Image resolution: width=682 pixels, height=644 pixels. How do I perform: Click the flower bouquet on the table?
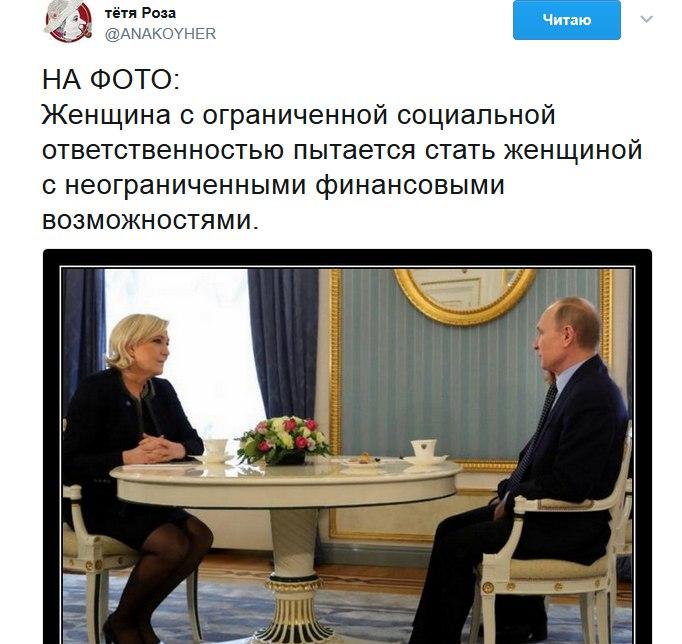tap(283, 440)
